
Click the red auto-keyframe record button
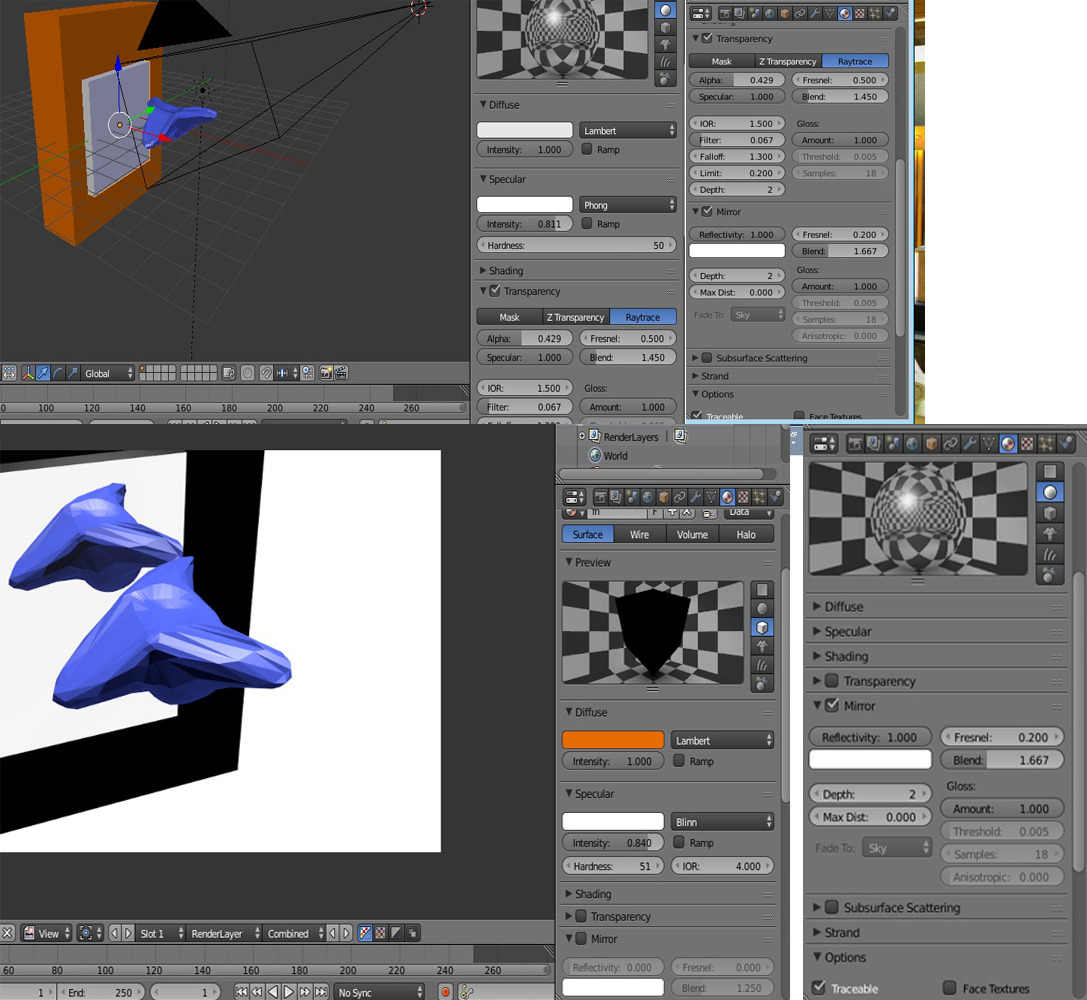point(446,992)
